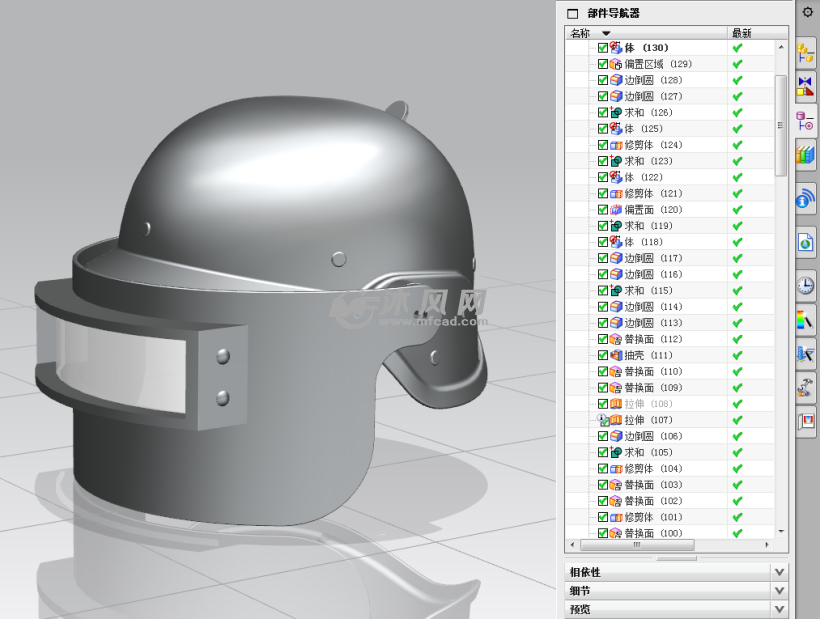Image resolution: width=820 pixels, height=619 pixels.
Task: Open the web browser sidebar tab
Action: point(805,243)
